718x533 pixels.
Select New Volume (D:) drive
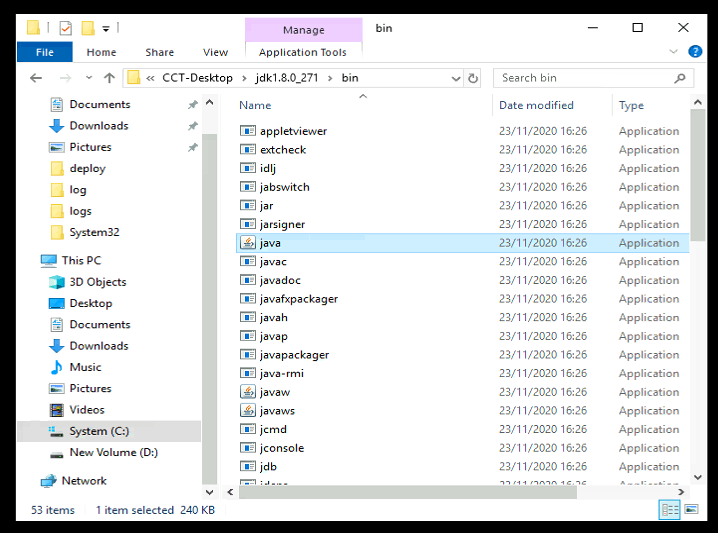(114, 452)
